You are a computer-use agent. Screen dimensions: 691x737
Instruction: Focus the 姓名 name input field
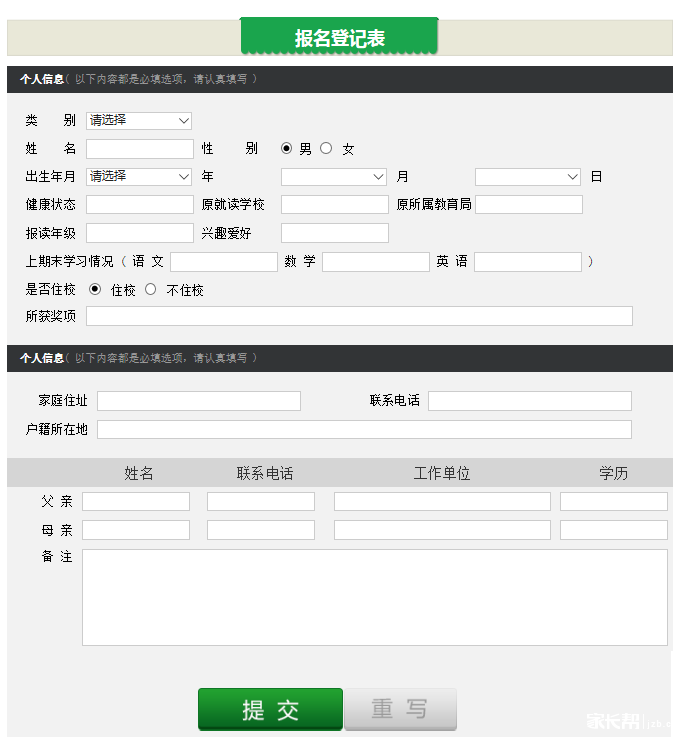point(139,149)
